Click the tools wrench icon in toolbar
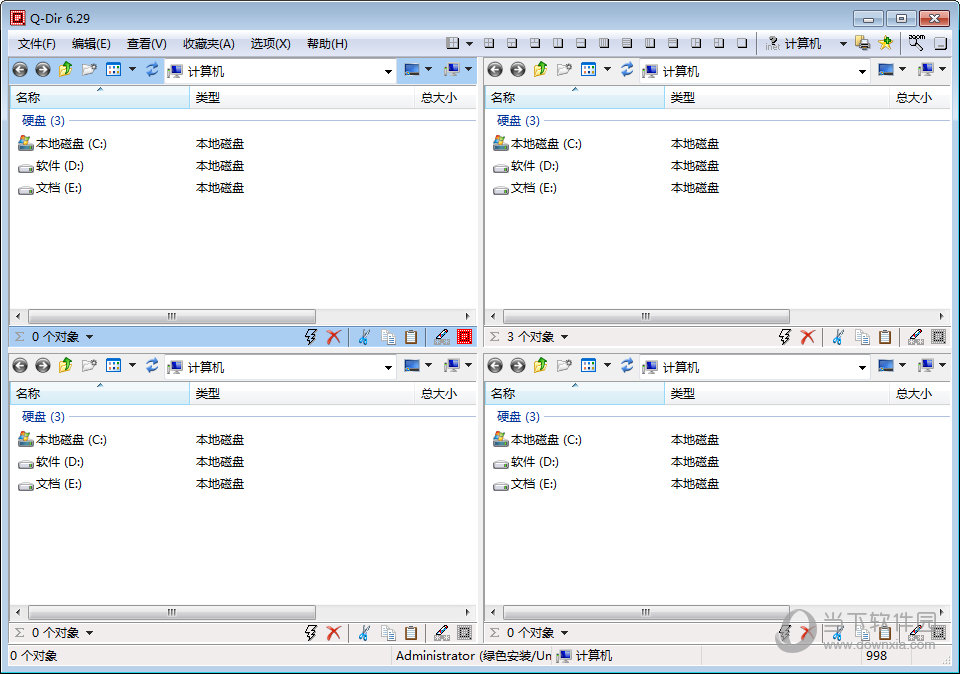 [x=917, y=43]
